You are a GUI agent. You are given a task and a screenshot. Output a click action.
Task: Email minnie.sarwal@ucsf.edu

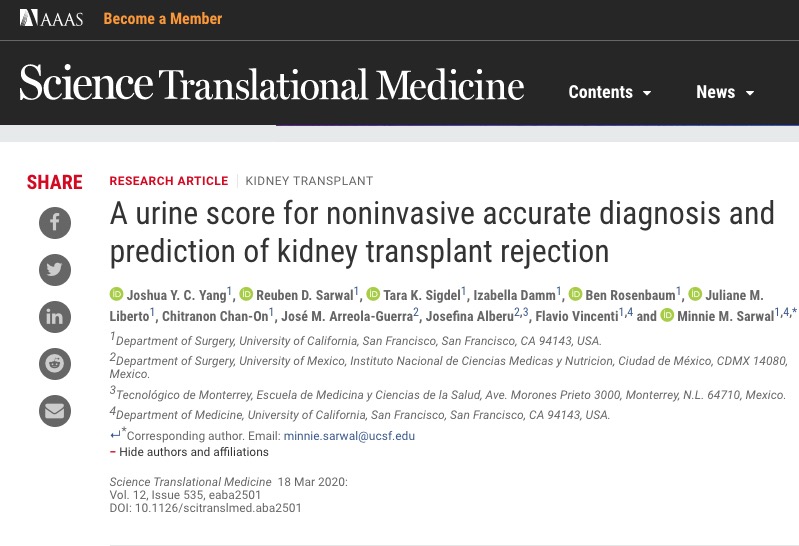[349, 436]
